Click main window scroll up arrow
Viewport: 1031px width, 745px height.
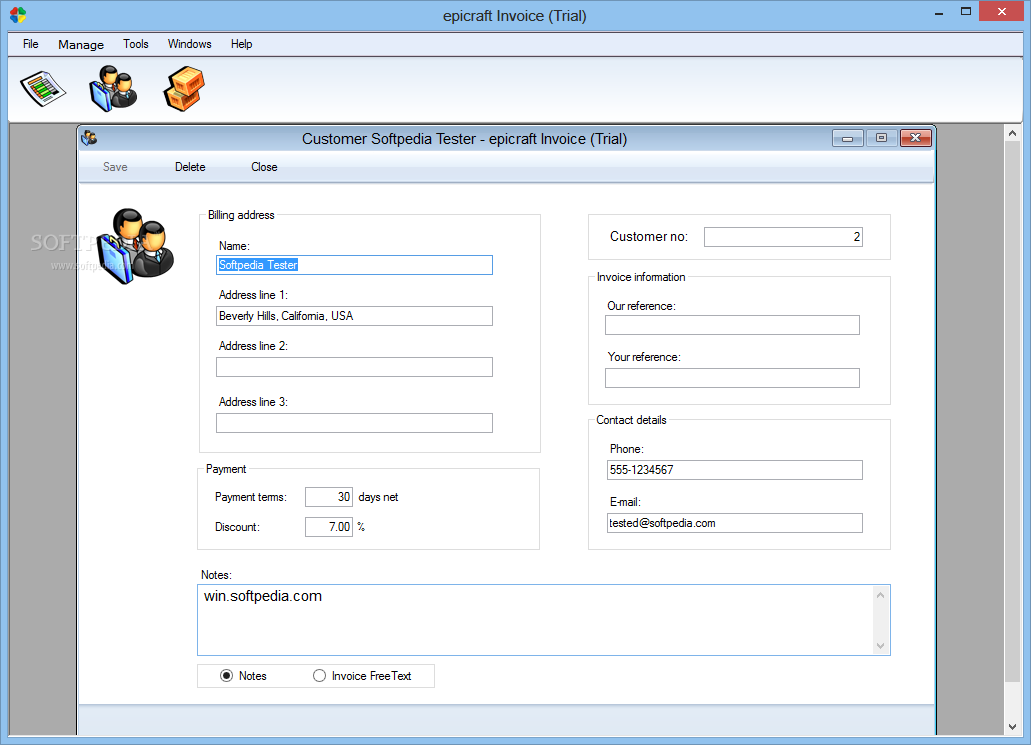(x=1012, y=133)
